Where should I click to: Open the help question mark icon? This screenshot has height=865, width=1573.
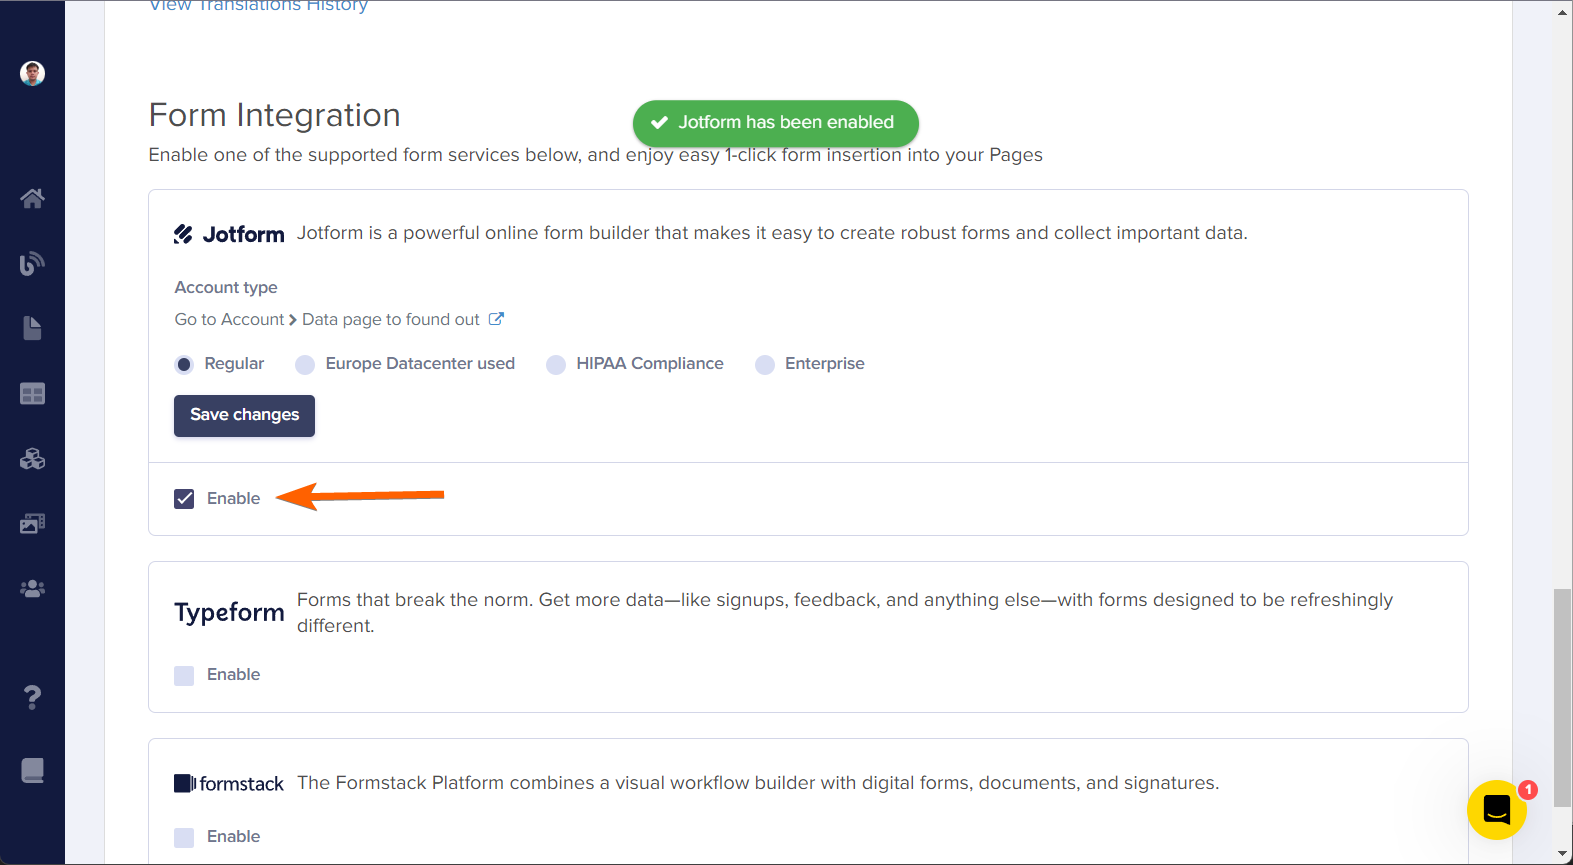32,697
